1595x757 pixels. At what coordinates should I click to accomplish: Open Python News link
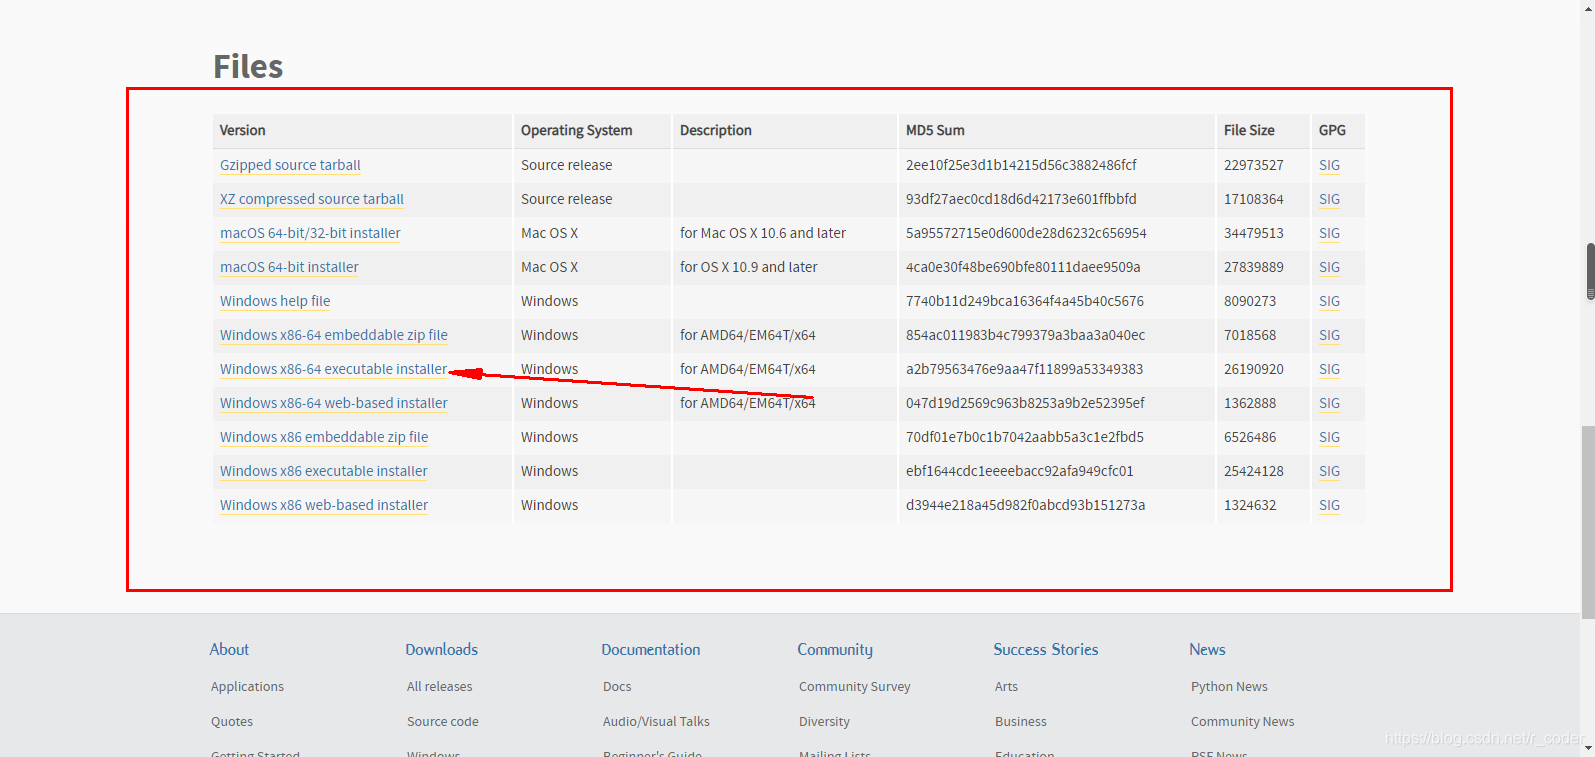pos(1229,686)
